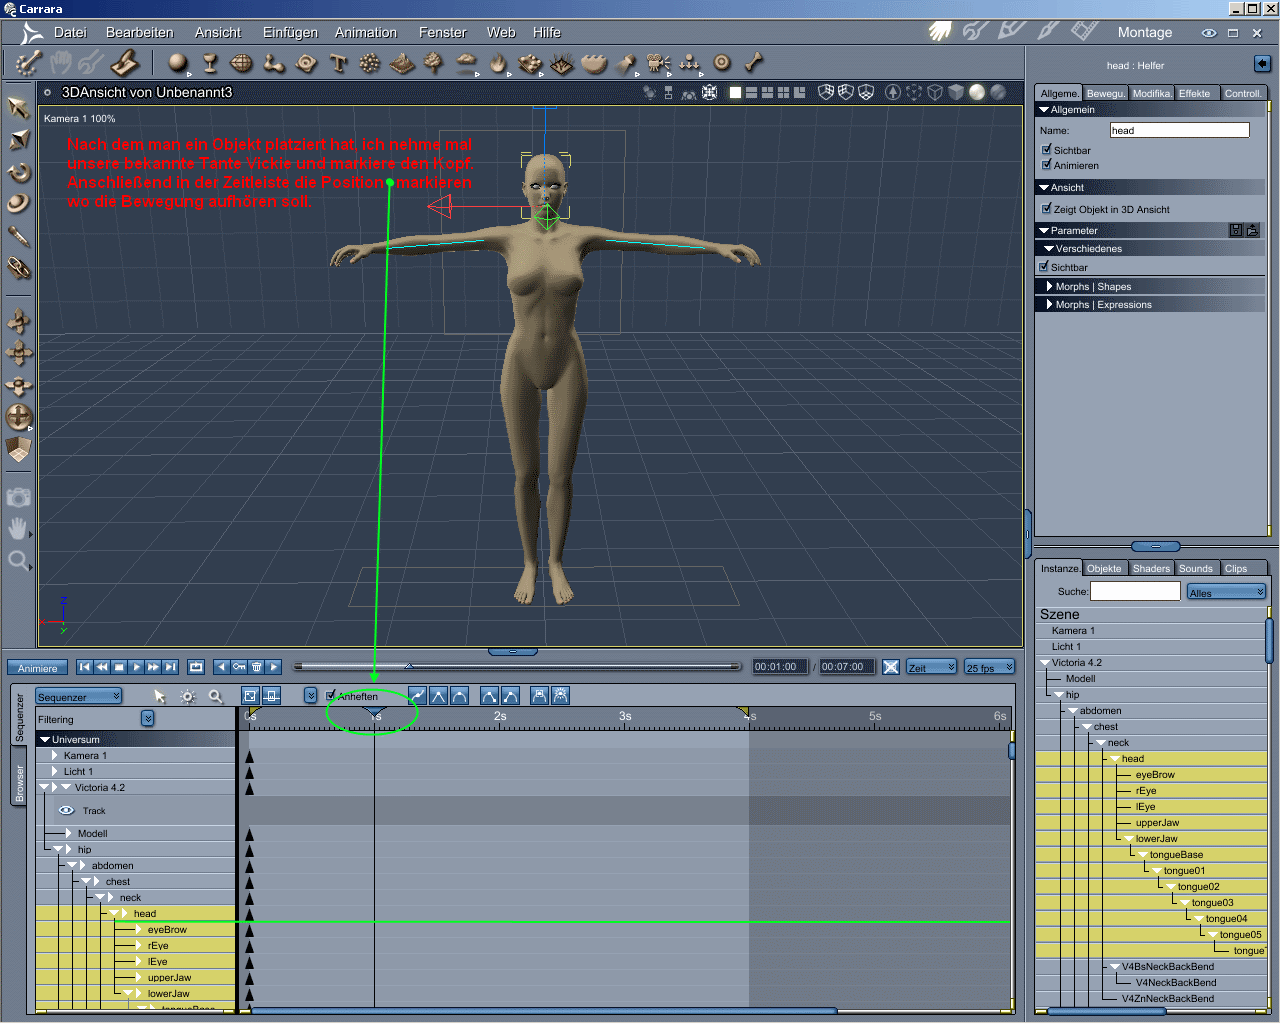Viewport: 1280px width, 1024px height.
Task: Click the arrow pointer tool in sequencer toolbar
Action: click(x=159, y=696)
